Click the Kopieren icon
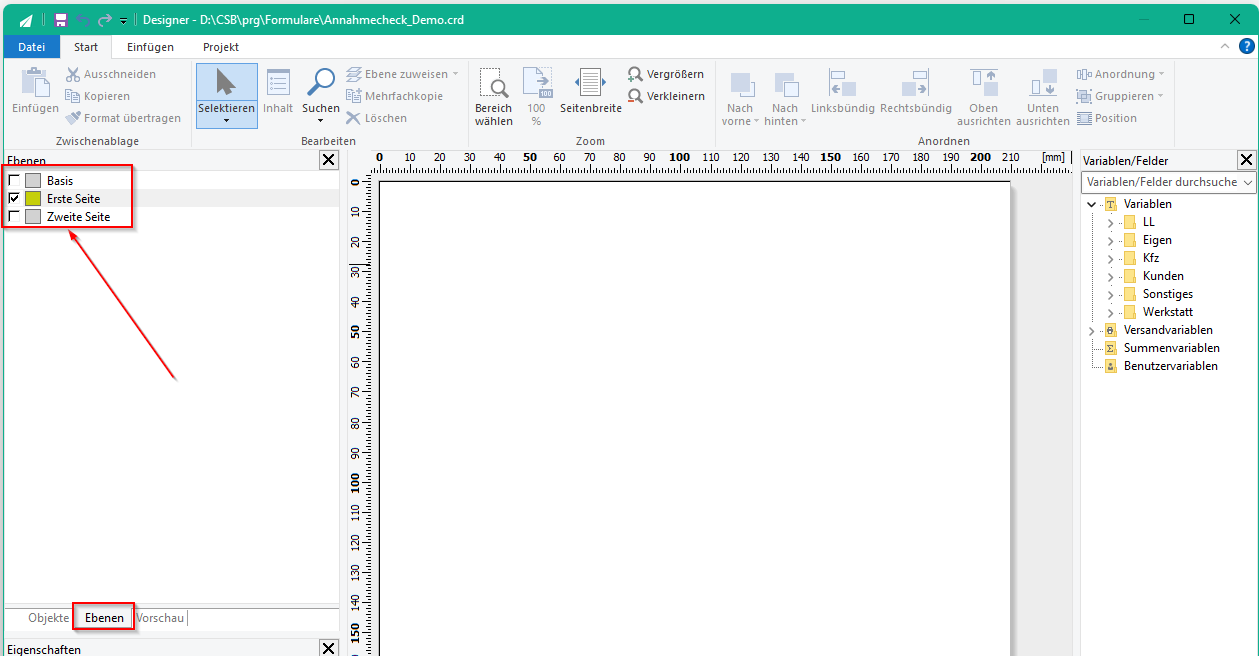 [x=73, y=96]
